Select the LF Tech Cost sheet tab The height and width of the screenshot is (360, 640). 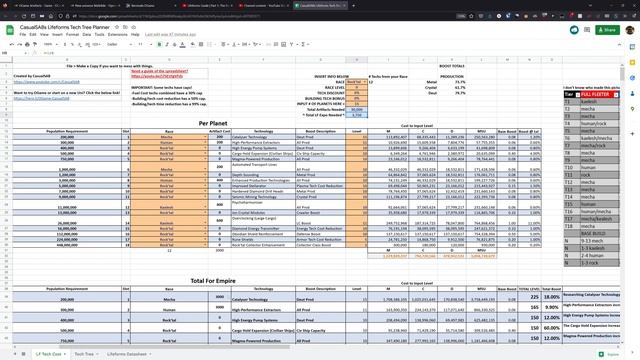click(51, 354)
